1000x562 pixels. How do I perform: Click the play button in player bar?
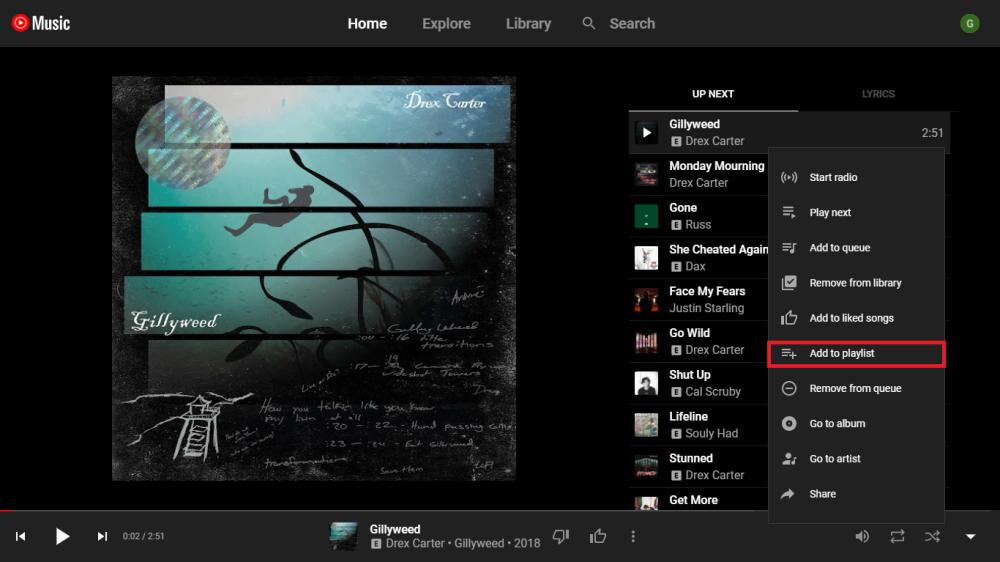62,537
